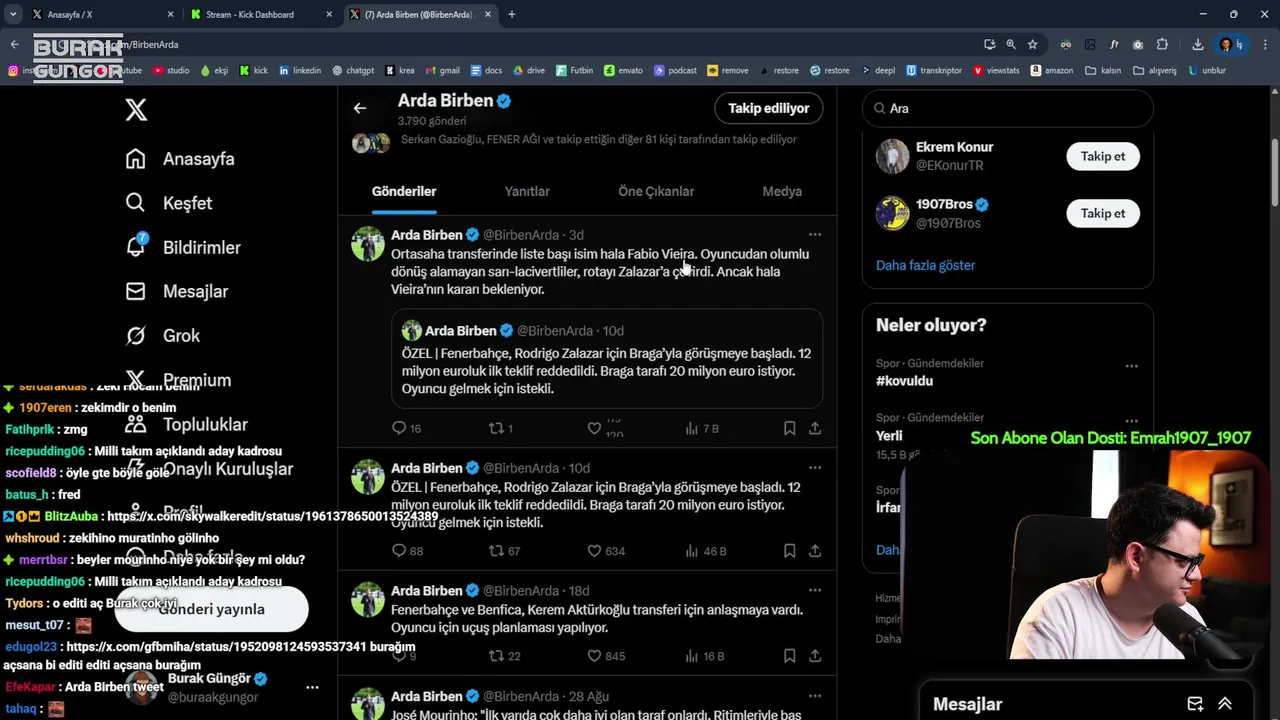View analytics showing 46 B views
Viewport: 1280px width, 720px height.
tap(706, 551)
